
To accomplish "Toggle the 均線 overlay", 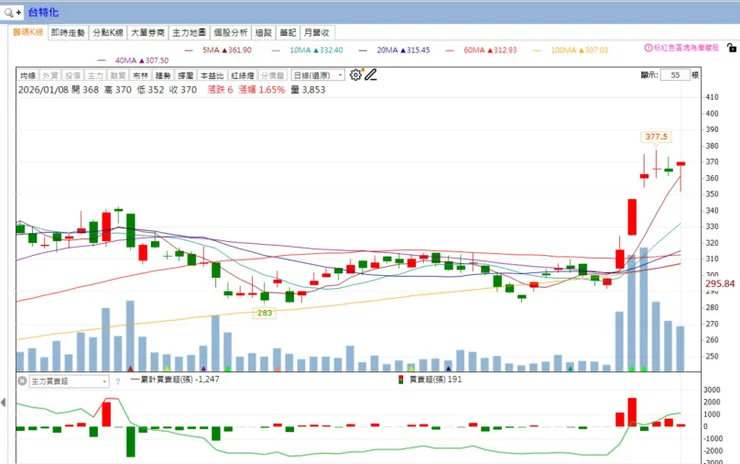I will click(x=28, y=76).
